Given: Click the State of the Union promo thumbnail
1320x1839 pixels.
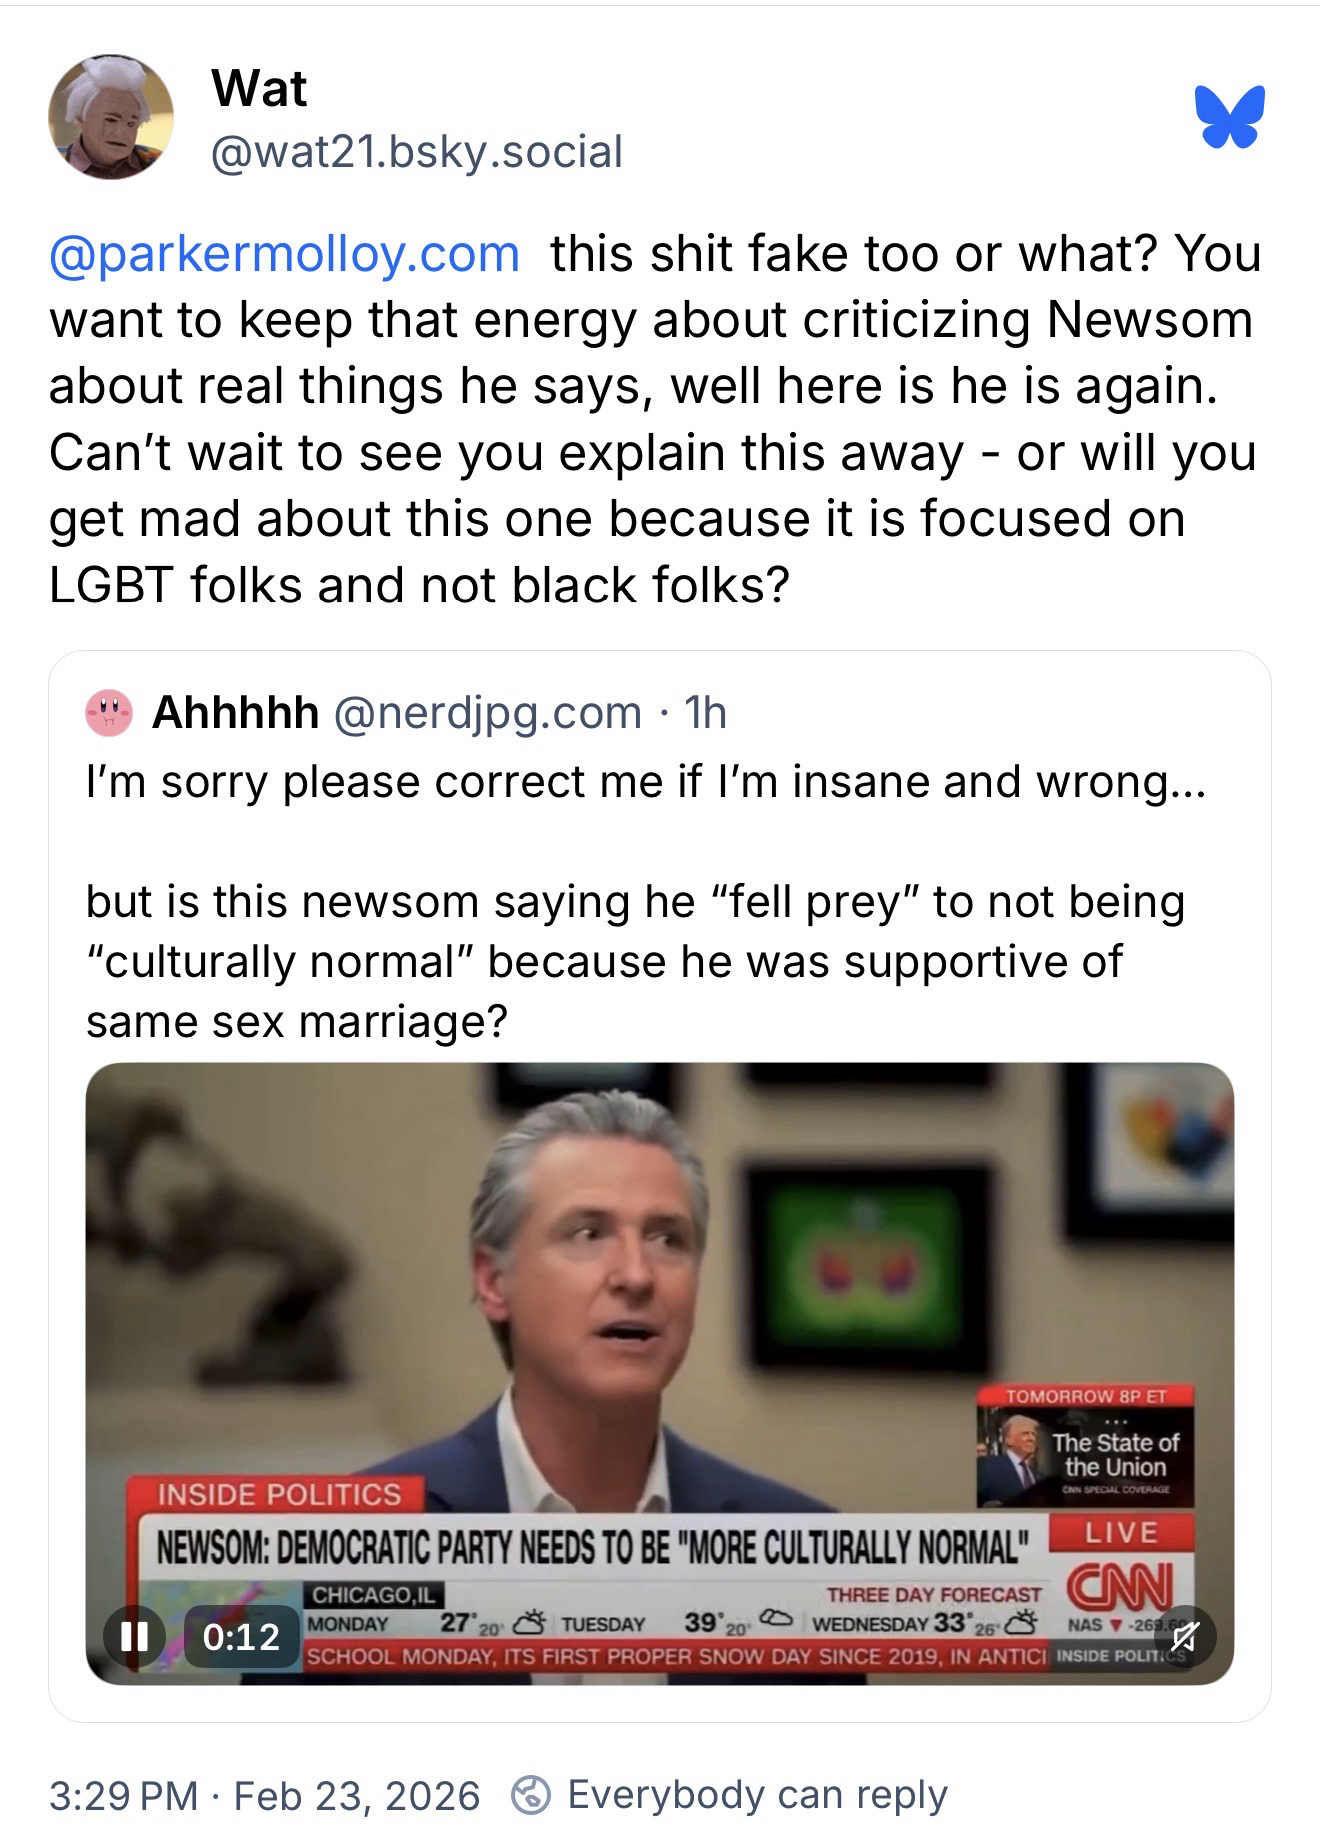Looking at the screenshot, I should pyautogui.click(x=1084, y=1446).
